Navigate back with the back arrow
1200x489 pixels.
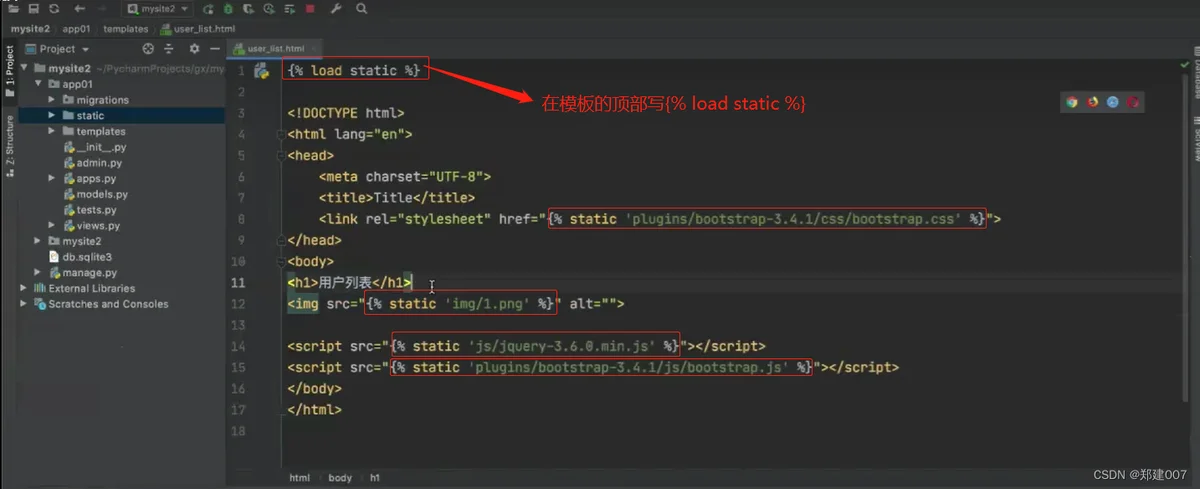pyautogui.click(x=79, y=8)
